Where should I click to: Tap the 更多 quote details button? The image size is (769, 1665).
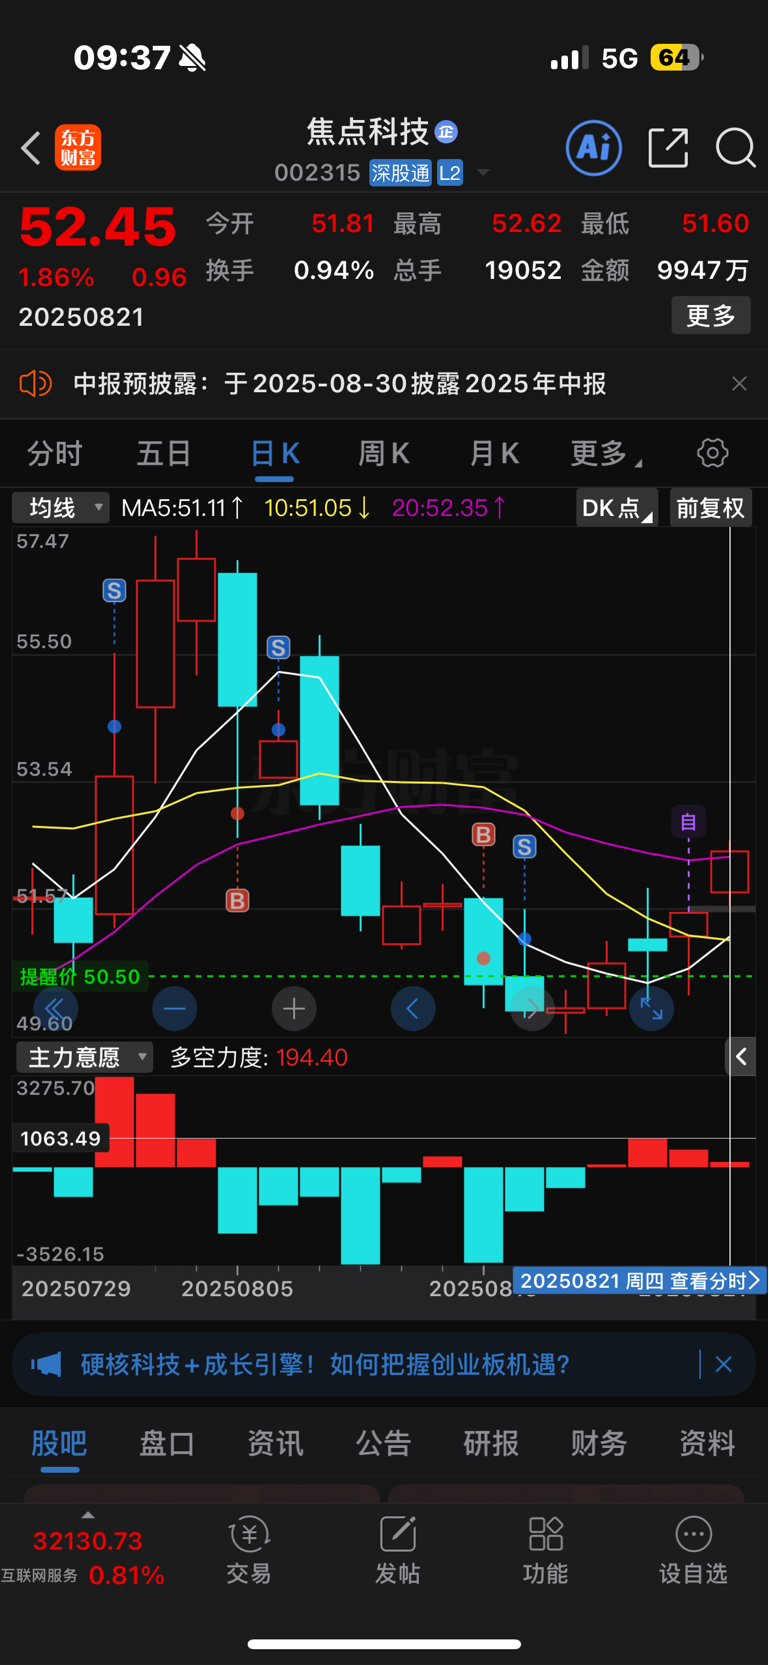click(x=711, y=316)
